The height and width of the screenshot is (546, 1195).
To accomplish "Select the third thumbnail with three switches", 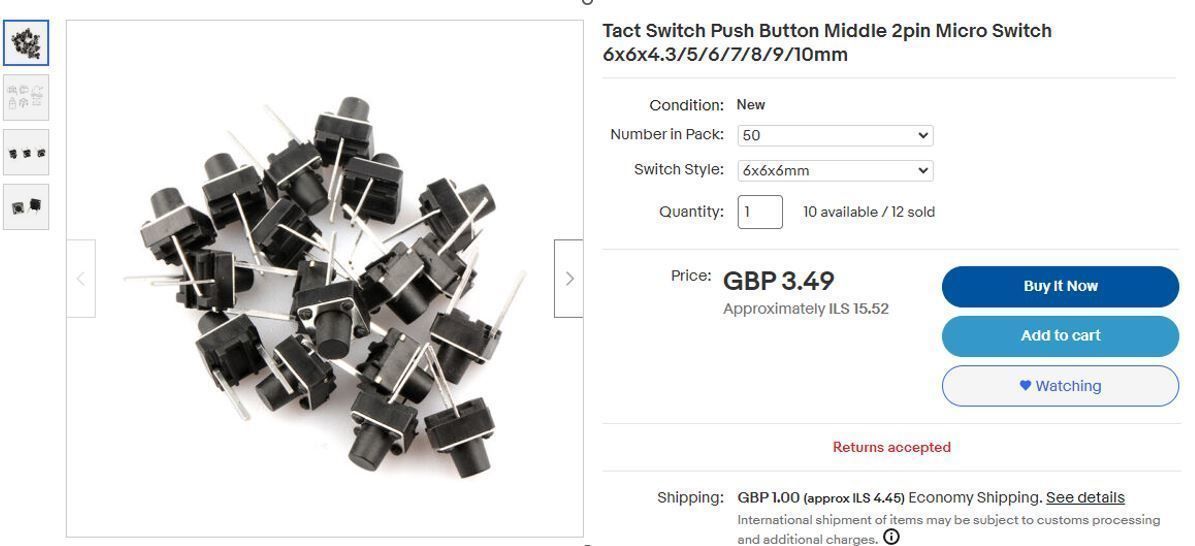I will click(x=26, y=152).
